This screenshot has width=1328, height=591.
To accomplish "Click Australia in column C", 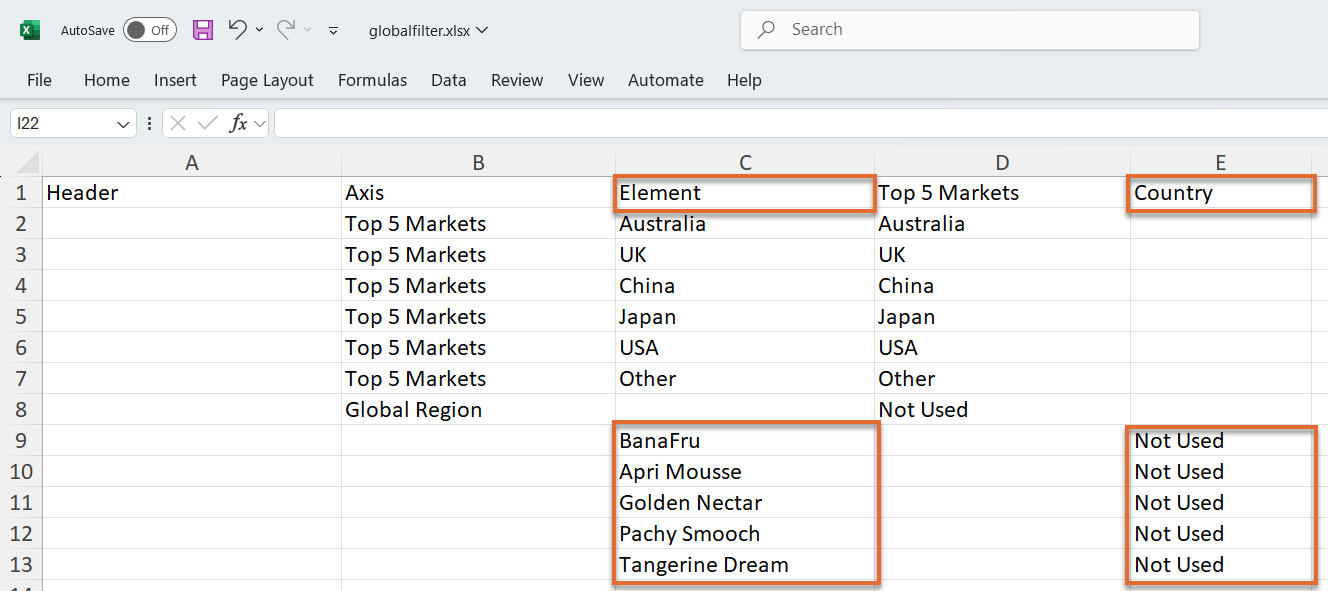I will click(x=745, y=224).
